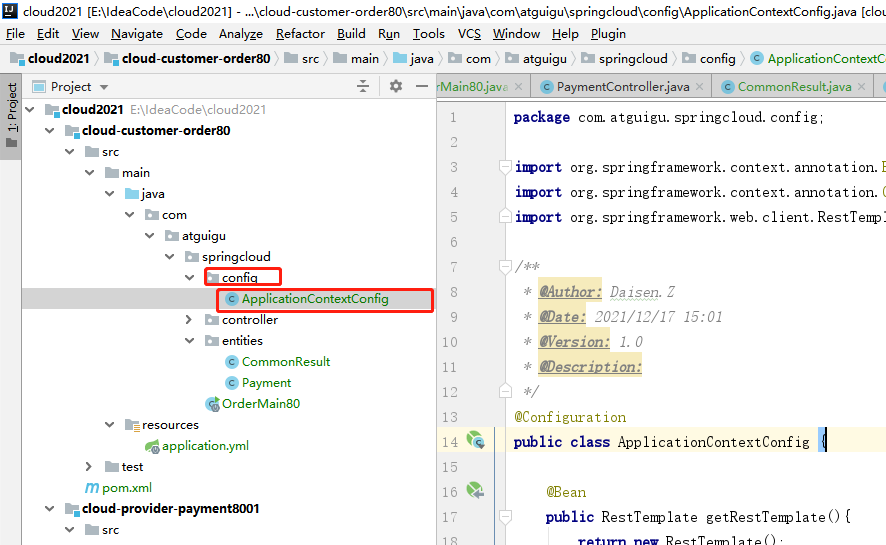Image resolution: width=886 pixels, height=545 pixels.
Task: Open the Build menu
Action: 351,34
